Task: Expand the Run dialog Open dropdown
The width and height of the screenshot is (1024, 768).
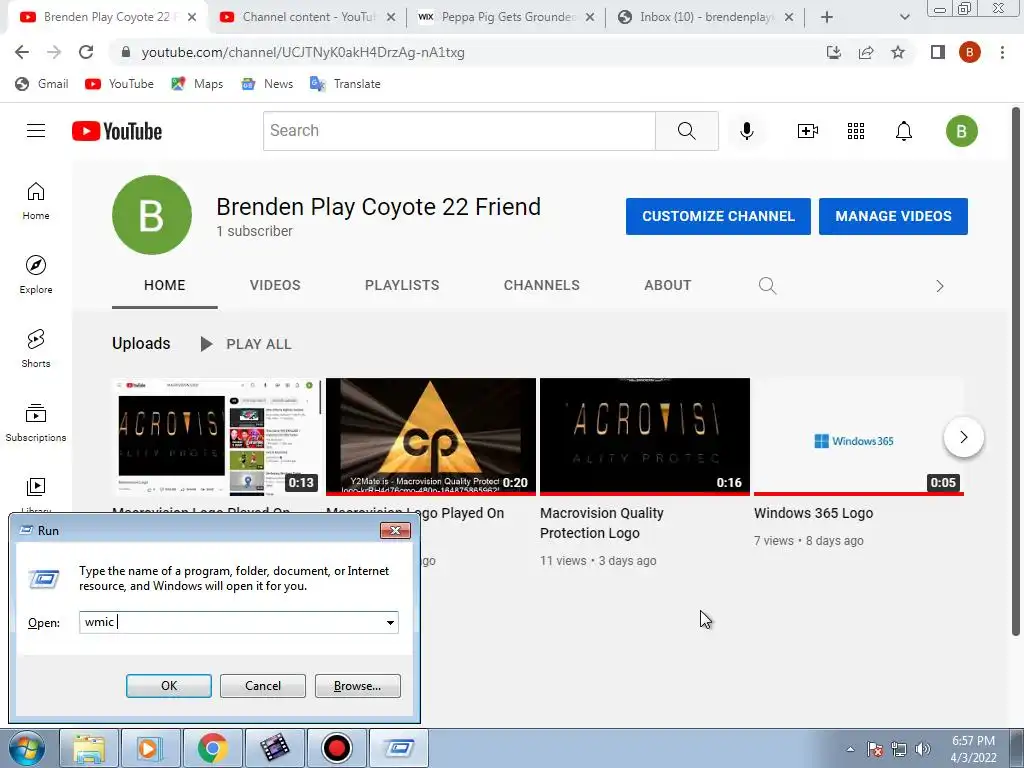Action: pos(390,622)
